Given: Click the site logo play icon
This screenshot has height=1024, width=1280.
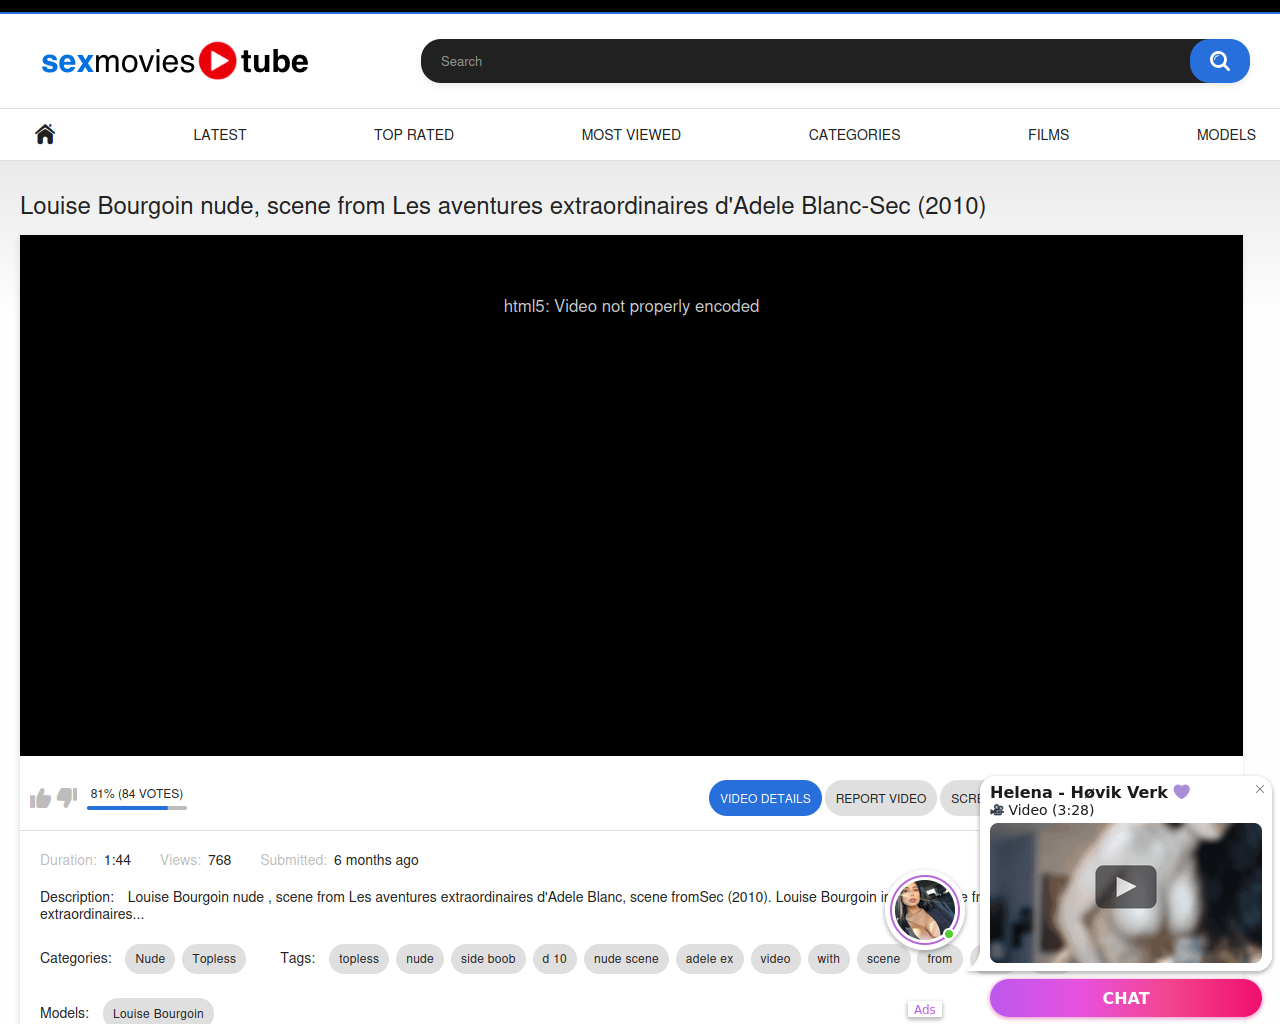Looking at the screenshot, I should (218, 61).
